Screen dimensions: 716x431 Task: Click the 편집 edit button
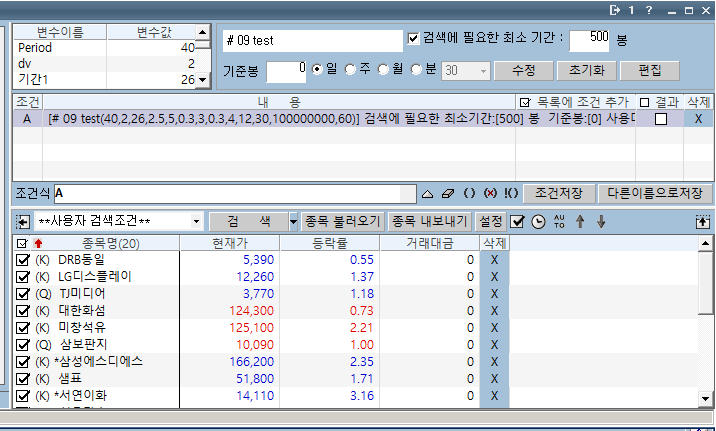coord(650,70)
